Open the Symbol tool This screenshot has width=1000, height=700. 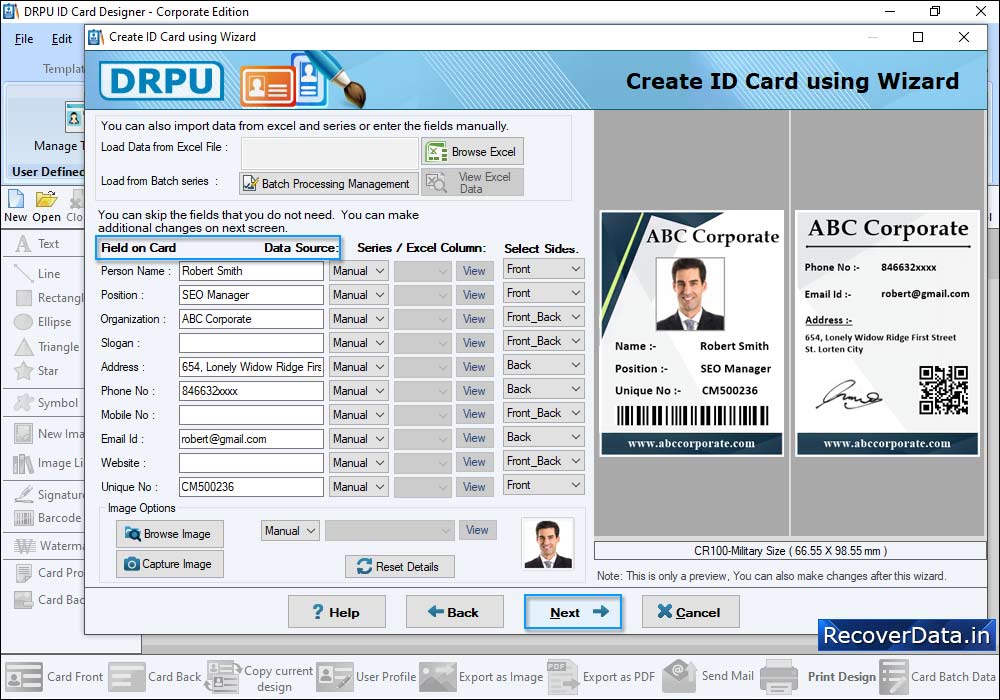[x=47, y=403]
